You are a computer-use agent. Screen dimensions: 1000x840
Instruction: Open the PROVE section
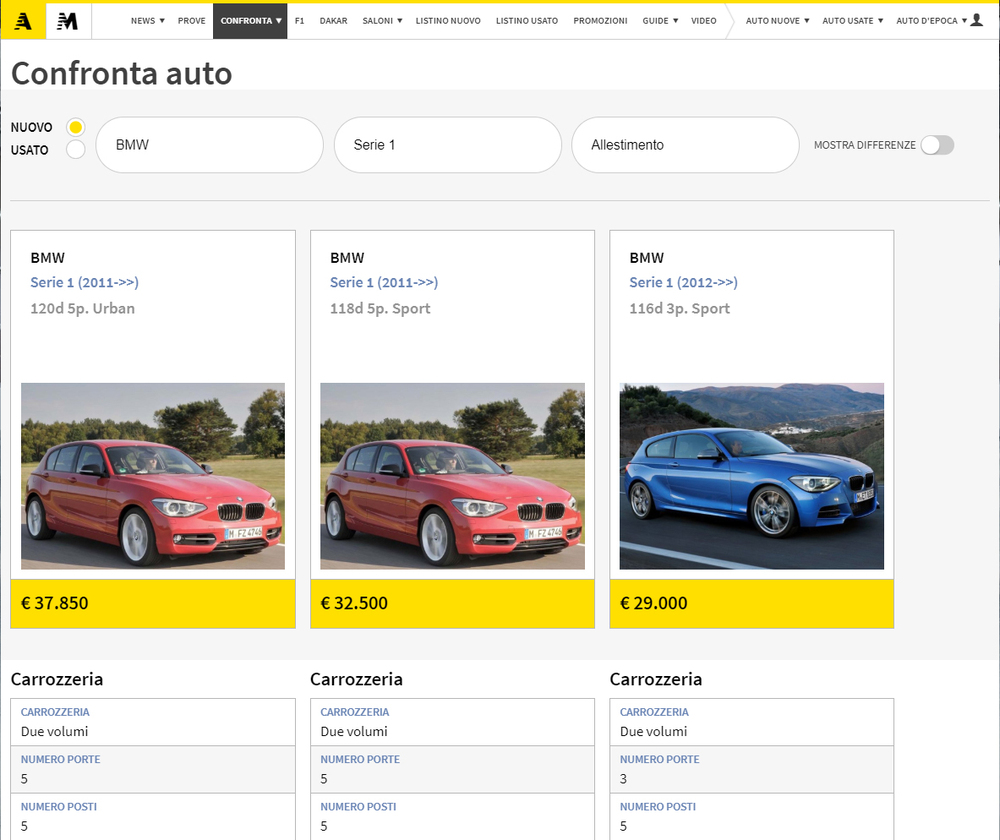(x=191, y=21)
